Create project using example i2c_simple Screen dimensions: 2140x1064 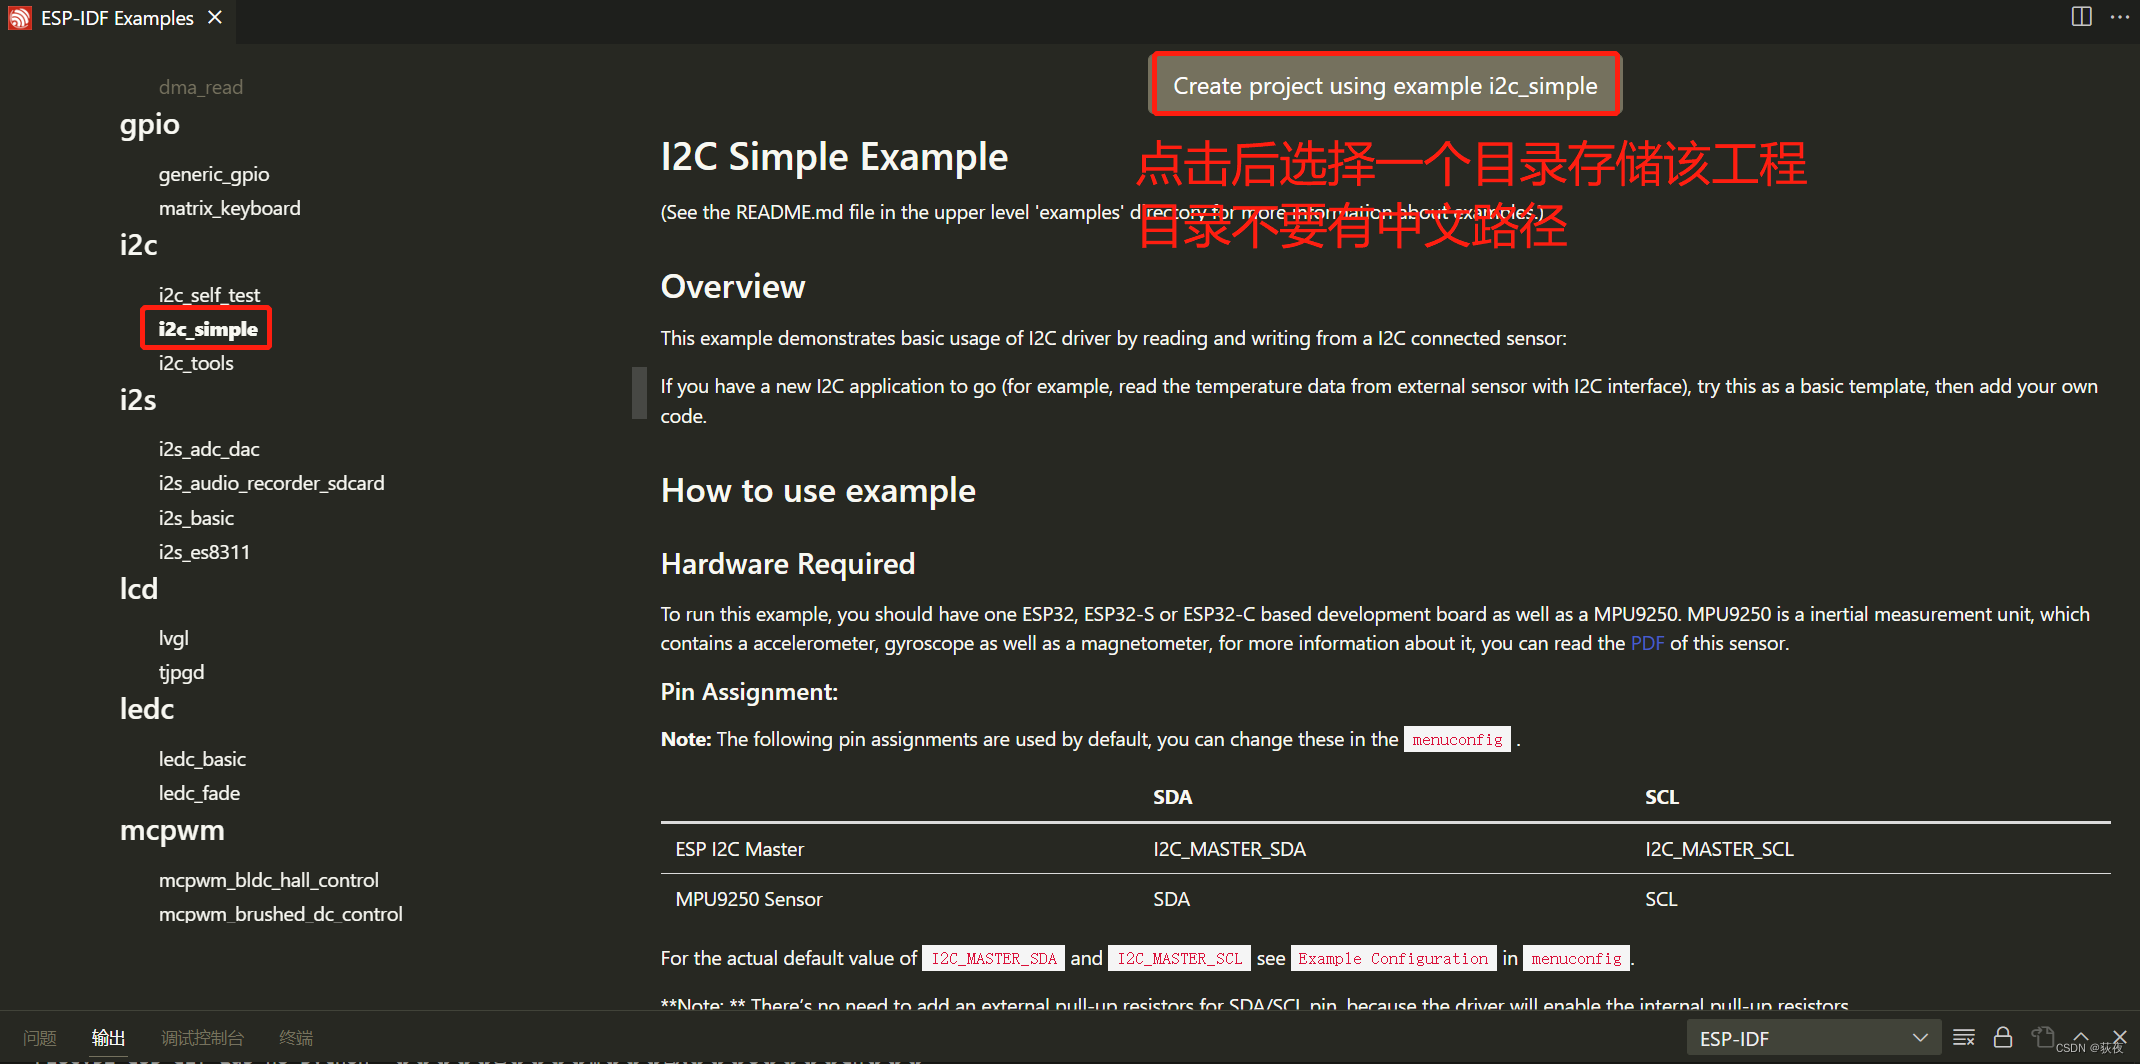coord(1385,85)
